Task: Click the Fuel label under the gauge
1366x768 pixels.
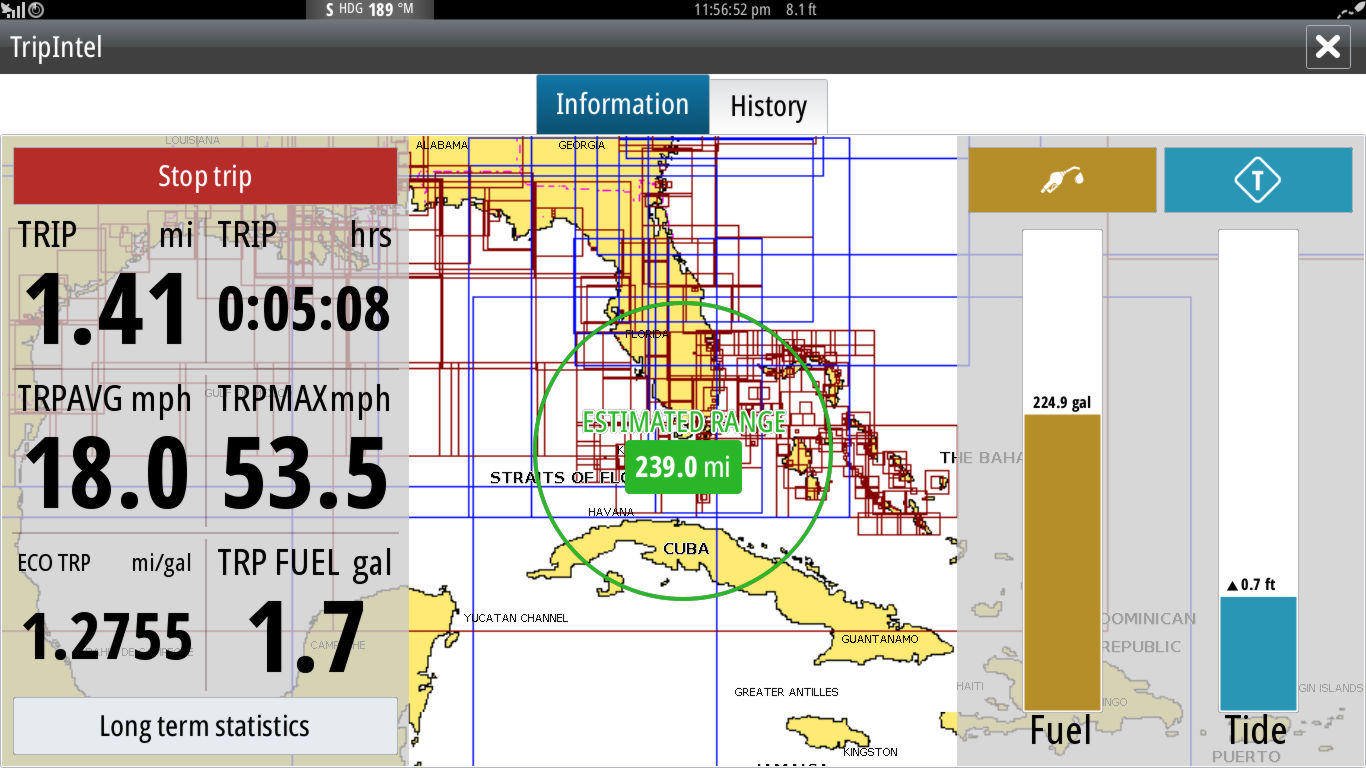Action: point(1061,731)
